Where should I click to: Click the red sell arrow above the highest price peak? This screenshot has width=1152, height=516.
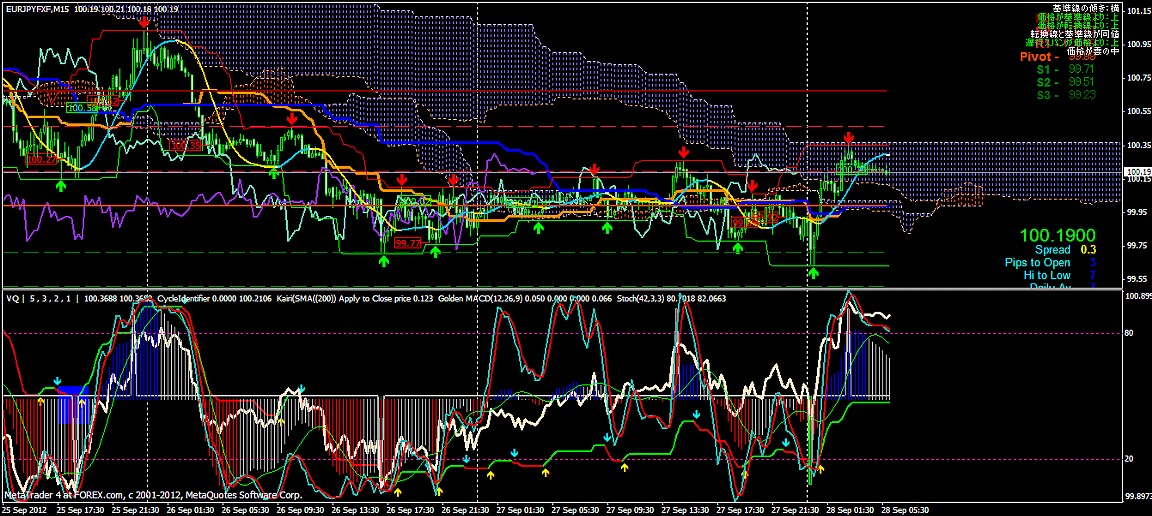tap(146, 21)
